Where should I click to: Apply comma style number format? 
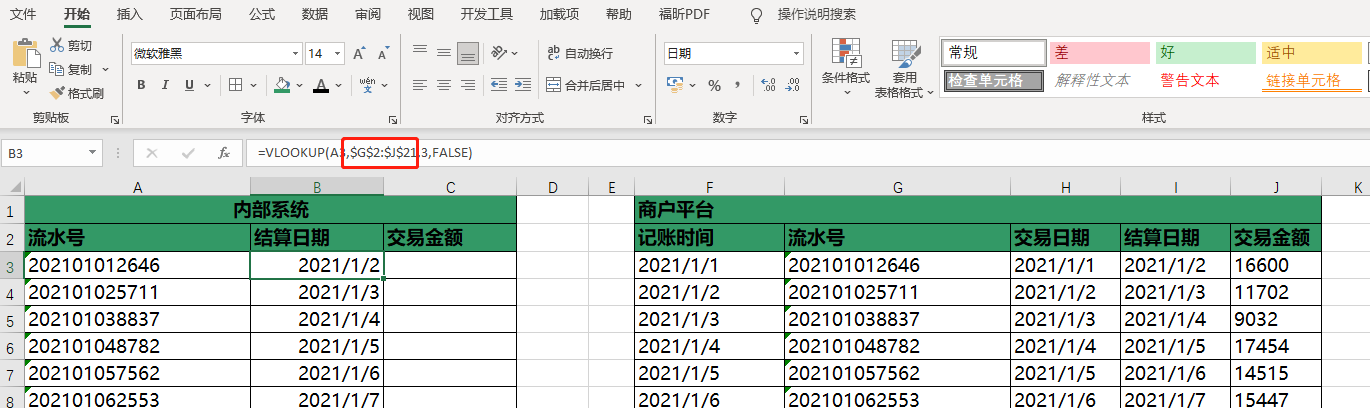pyautogui.click(x=738, y=85)
